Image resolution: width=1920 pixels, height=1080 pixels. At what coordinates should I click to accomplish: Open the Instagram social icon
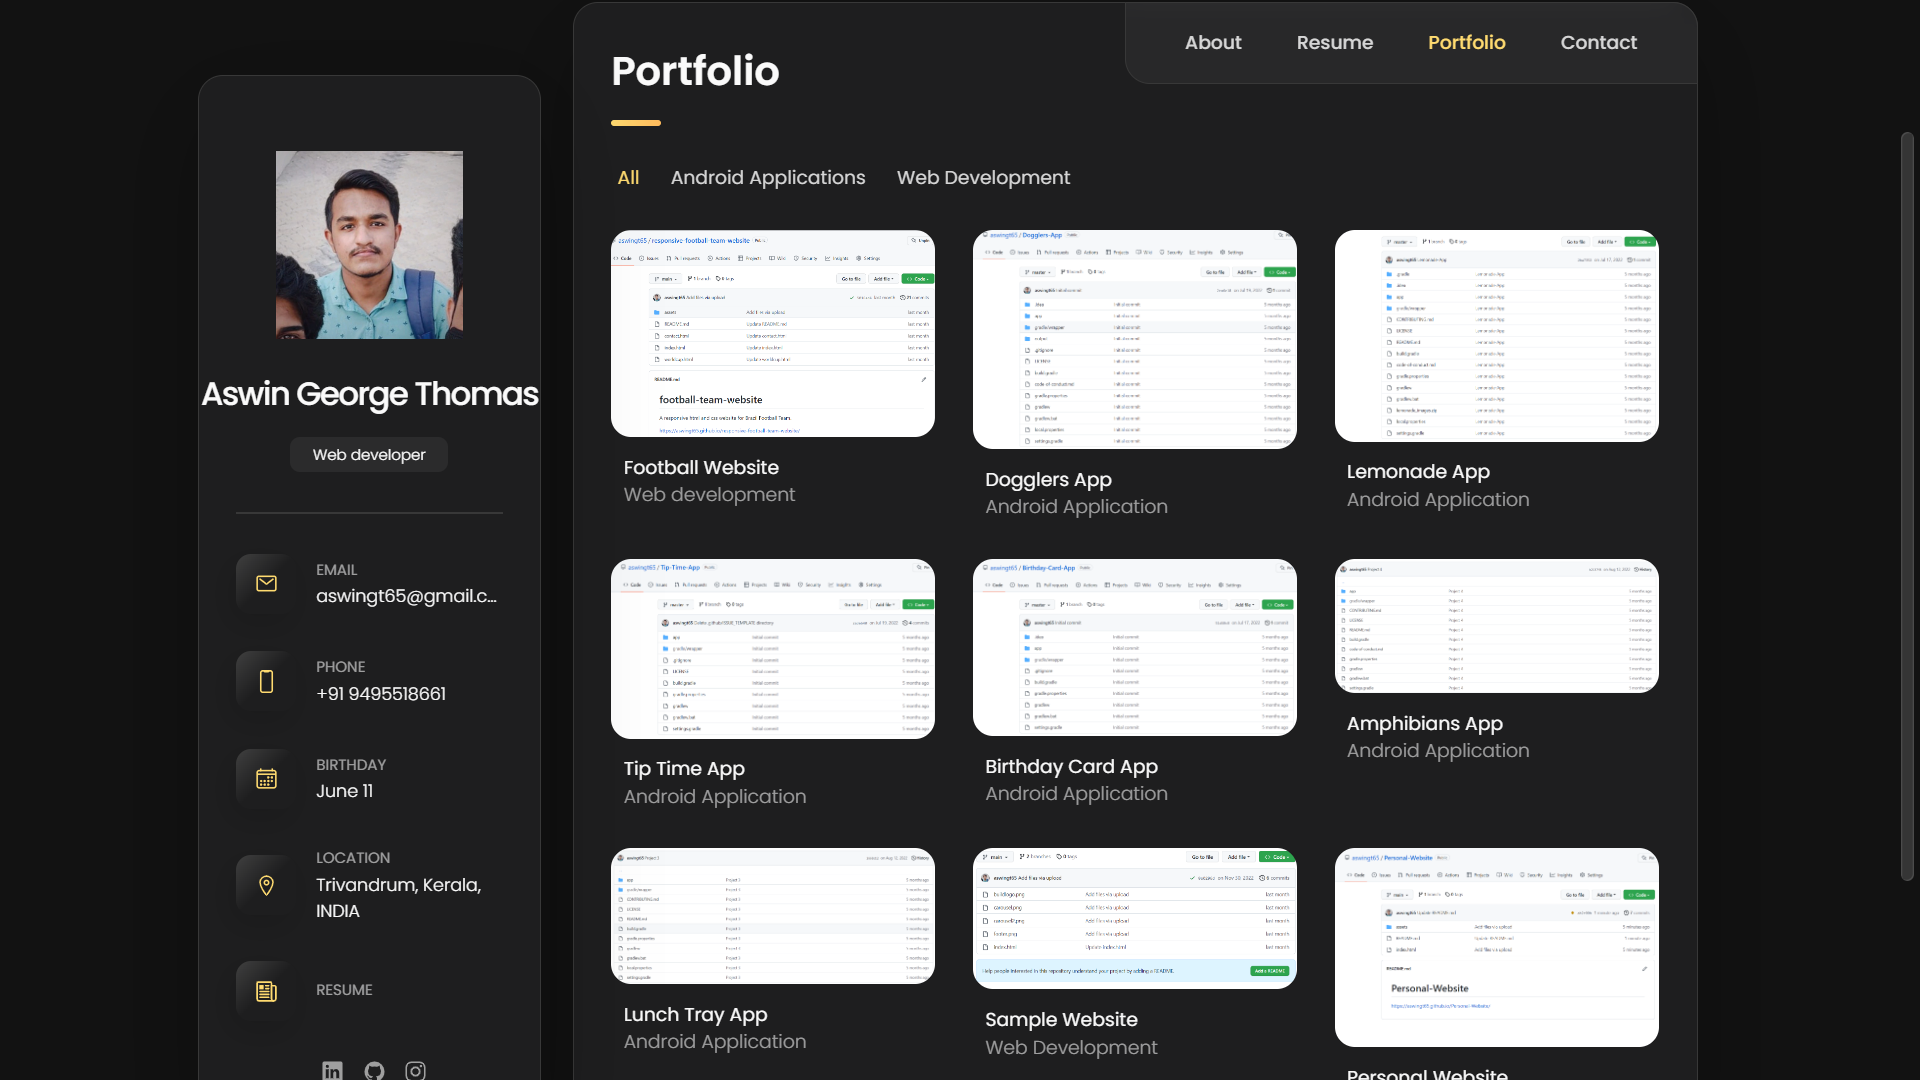tap(415, 1070)
